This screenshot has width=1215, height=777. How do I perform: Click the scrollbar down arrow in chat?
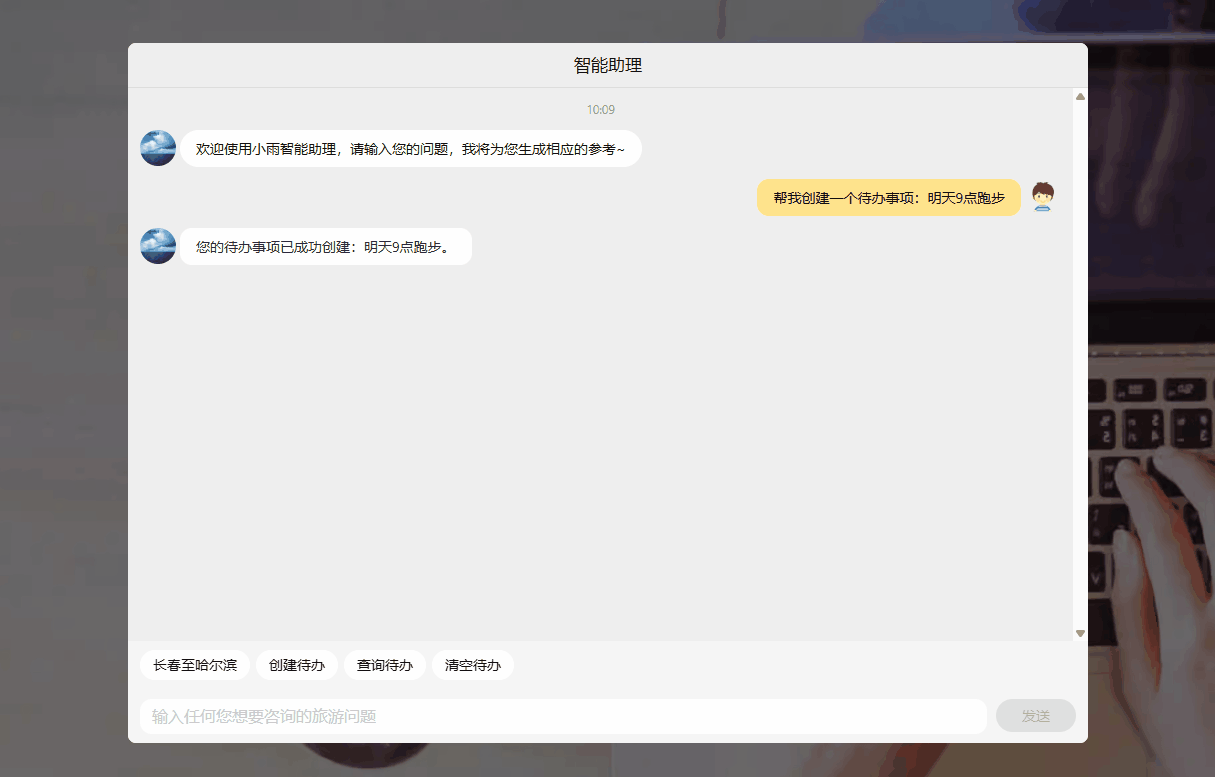click(x=1080, y=633)
